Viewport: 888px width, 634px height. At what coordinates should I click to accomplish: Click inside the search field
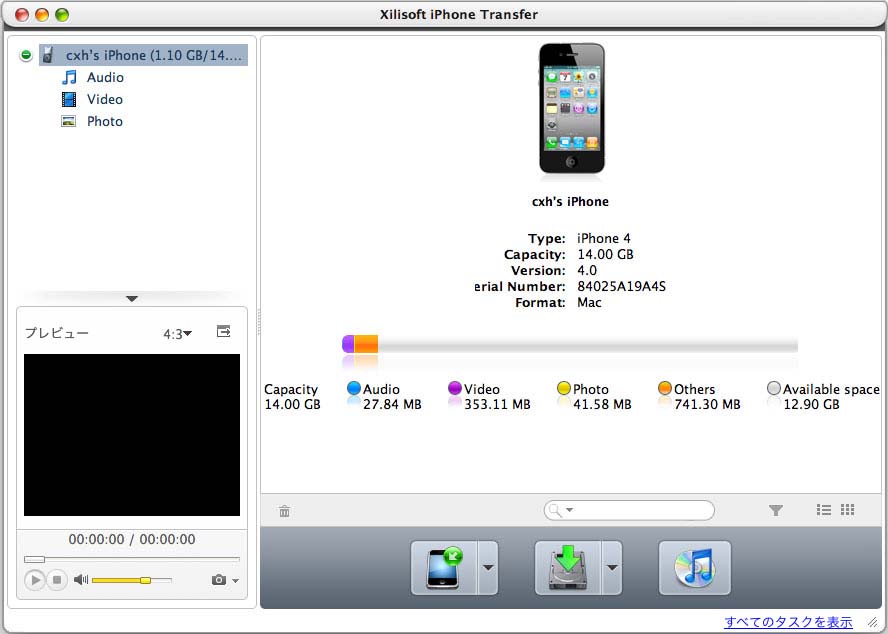(640, 511)
